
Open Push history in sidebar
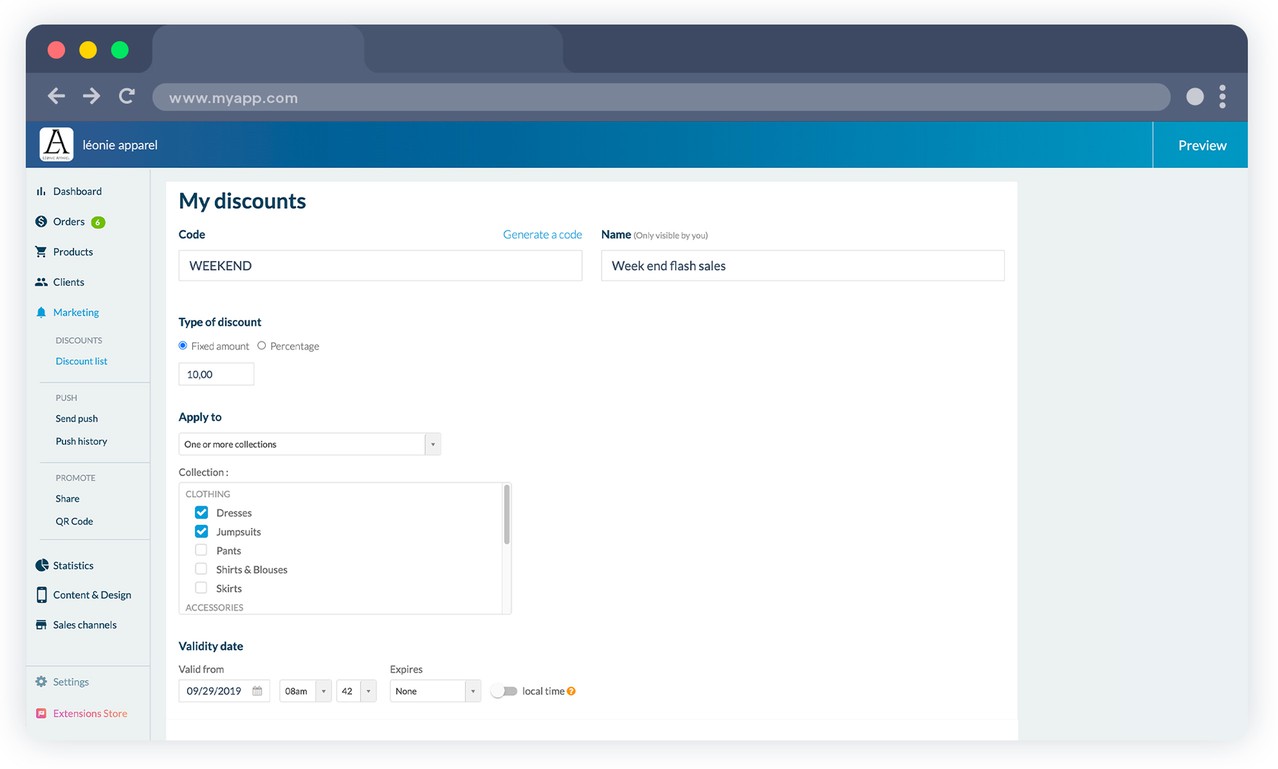[81, 441]
